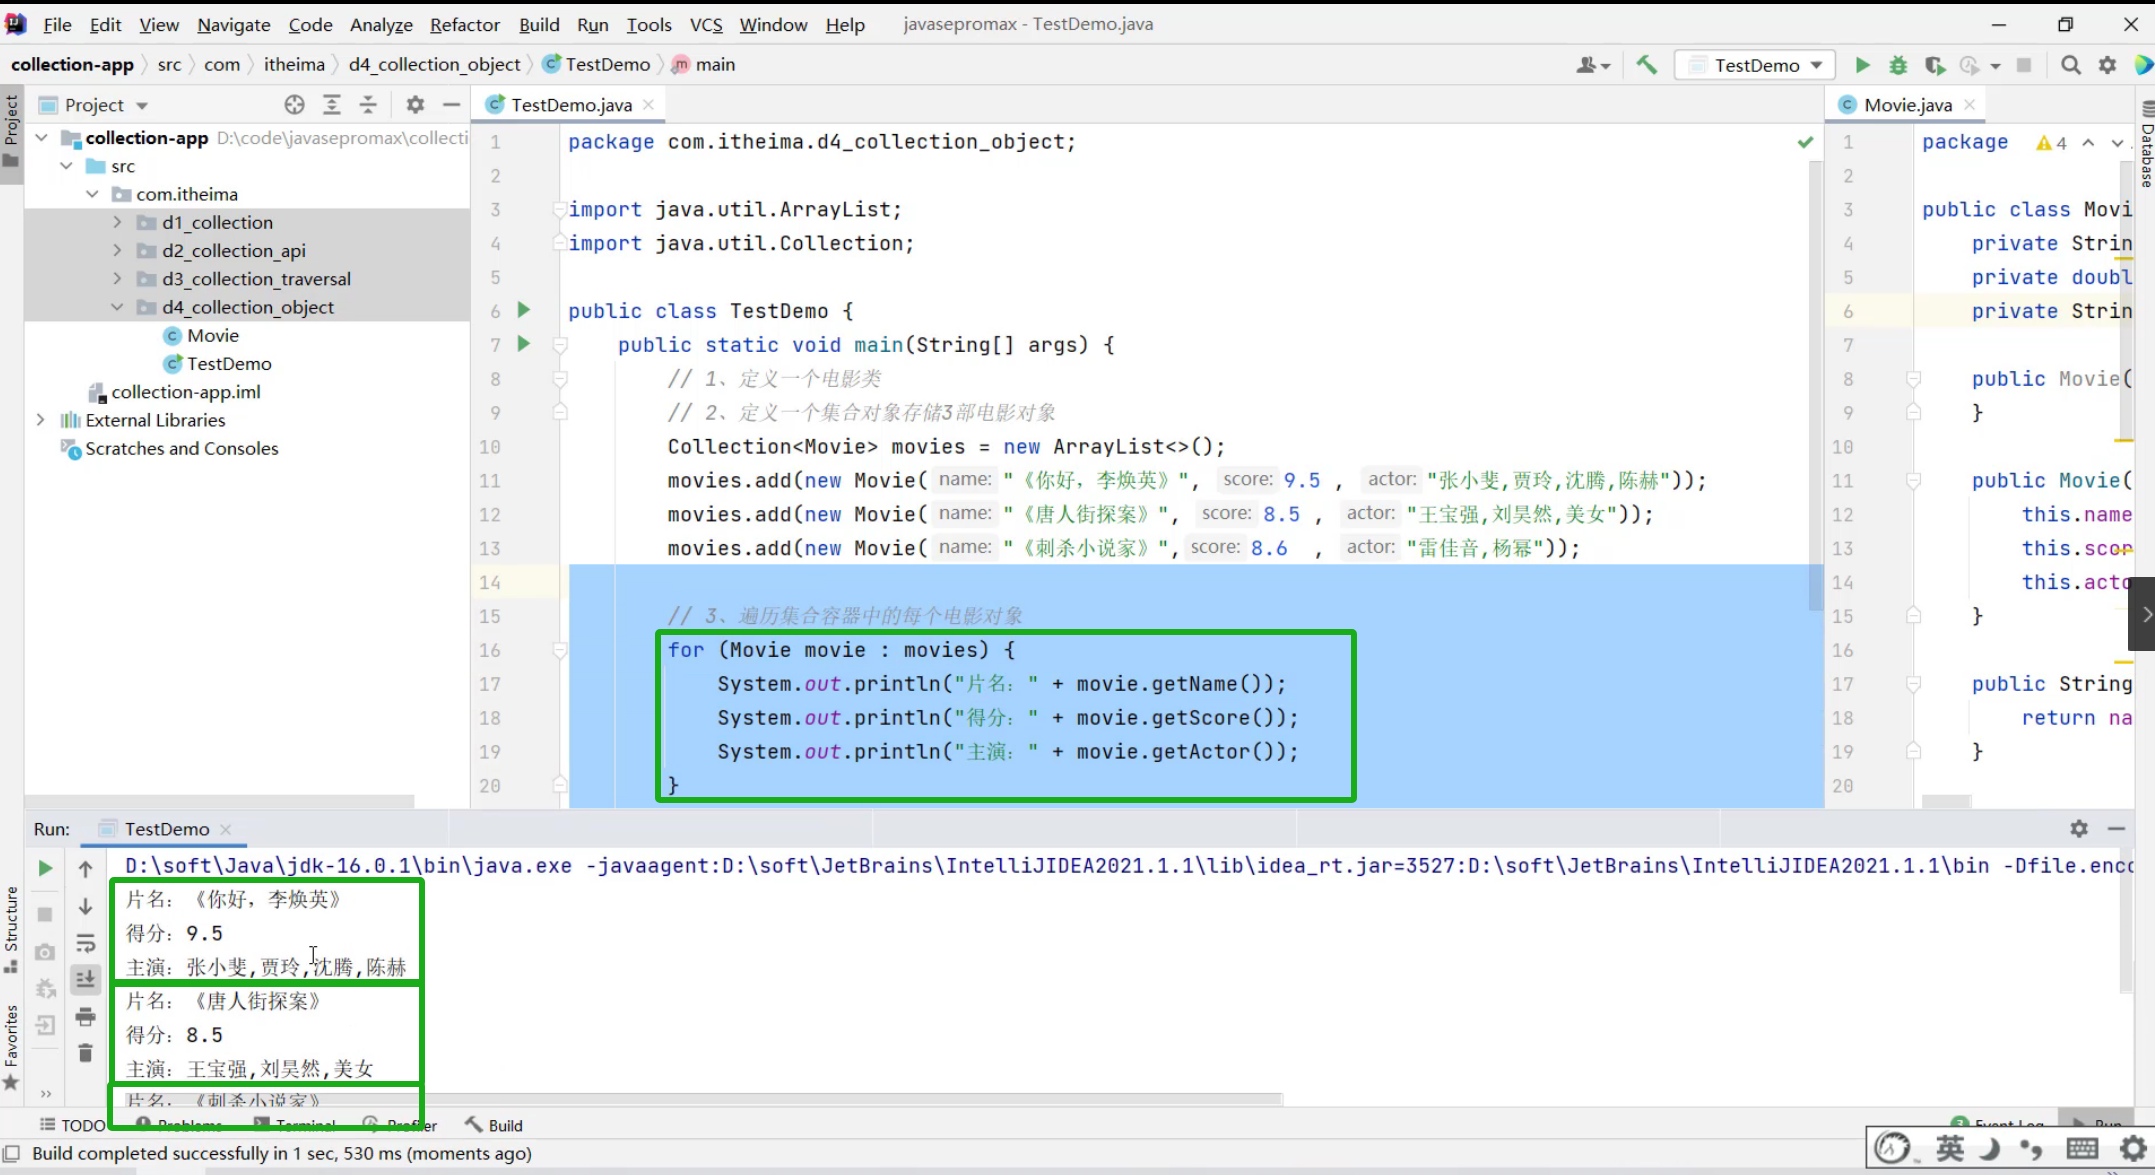2155x1175 pixels.
Task: Click the Build hammer icon
Action: (x=1646, y=65)
